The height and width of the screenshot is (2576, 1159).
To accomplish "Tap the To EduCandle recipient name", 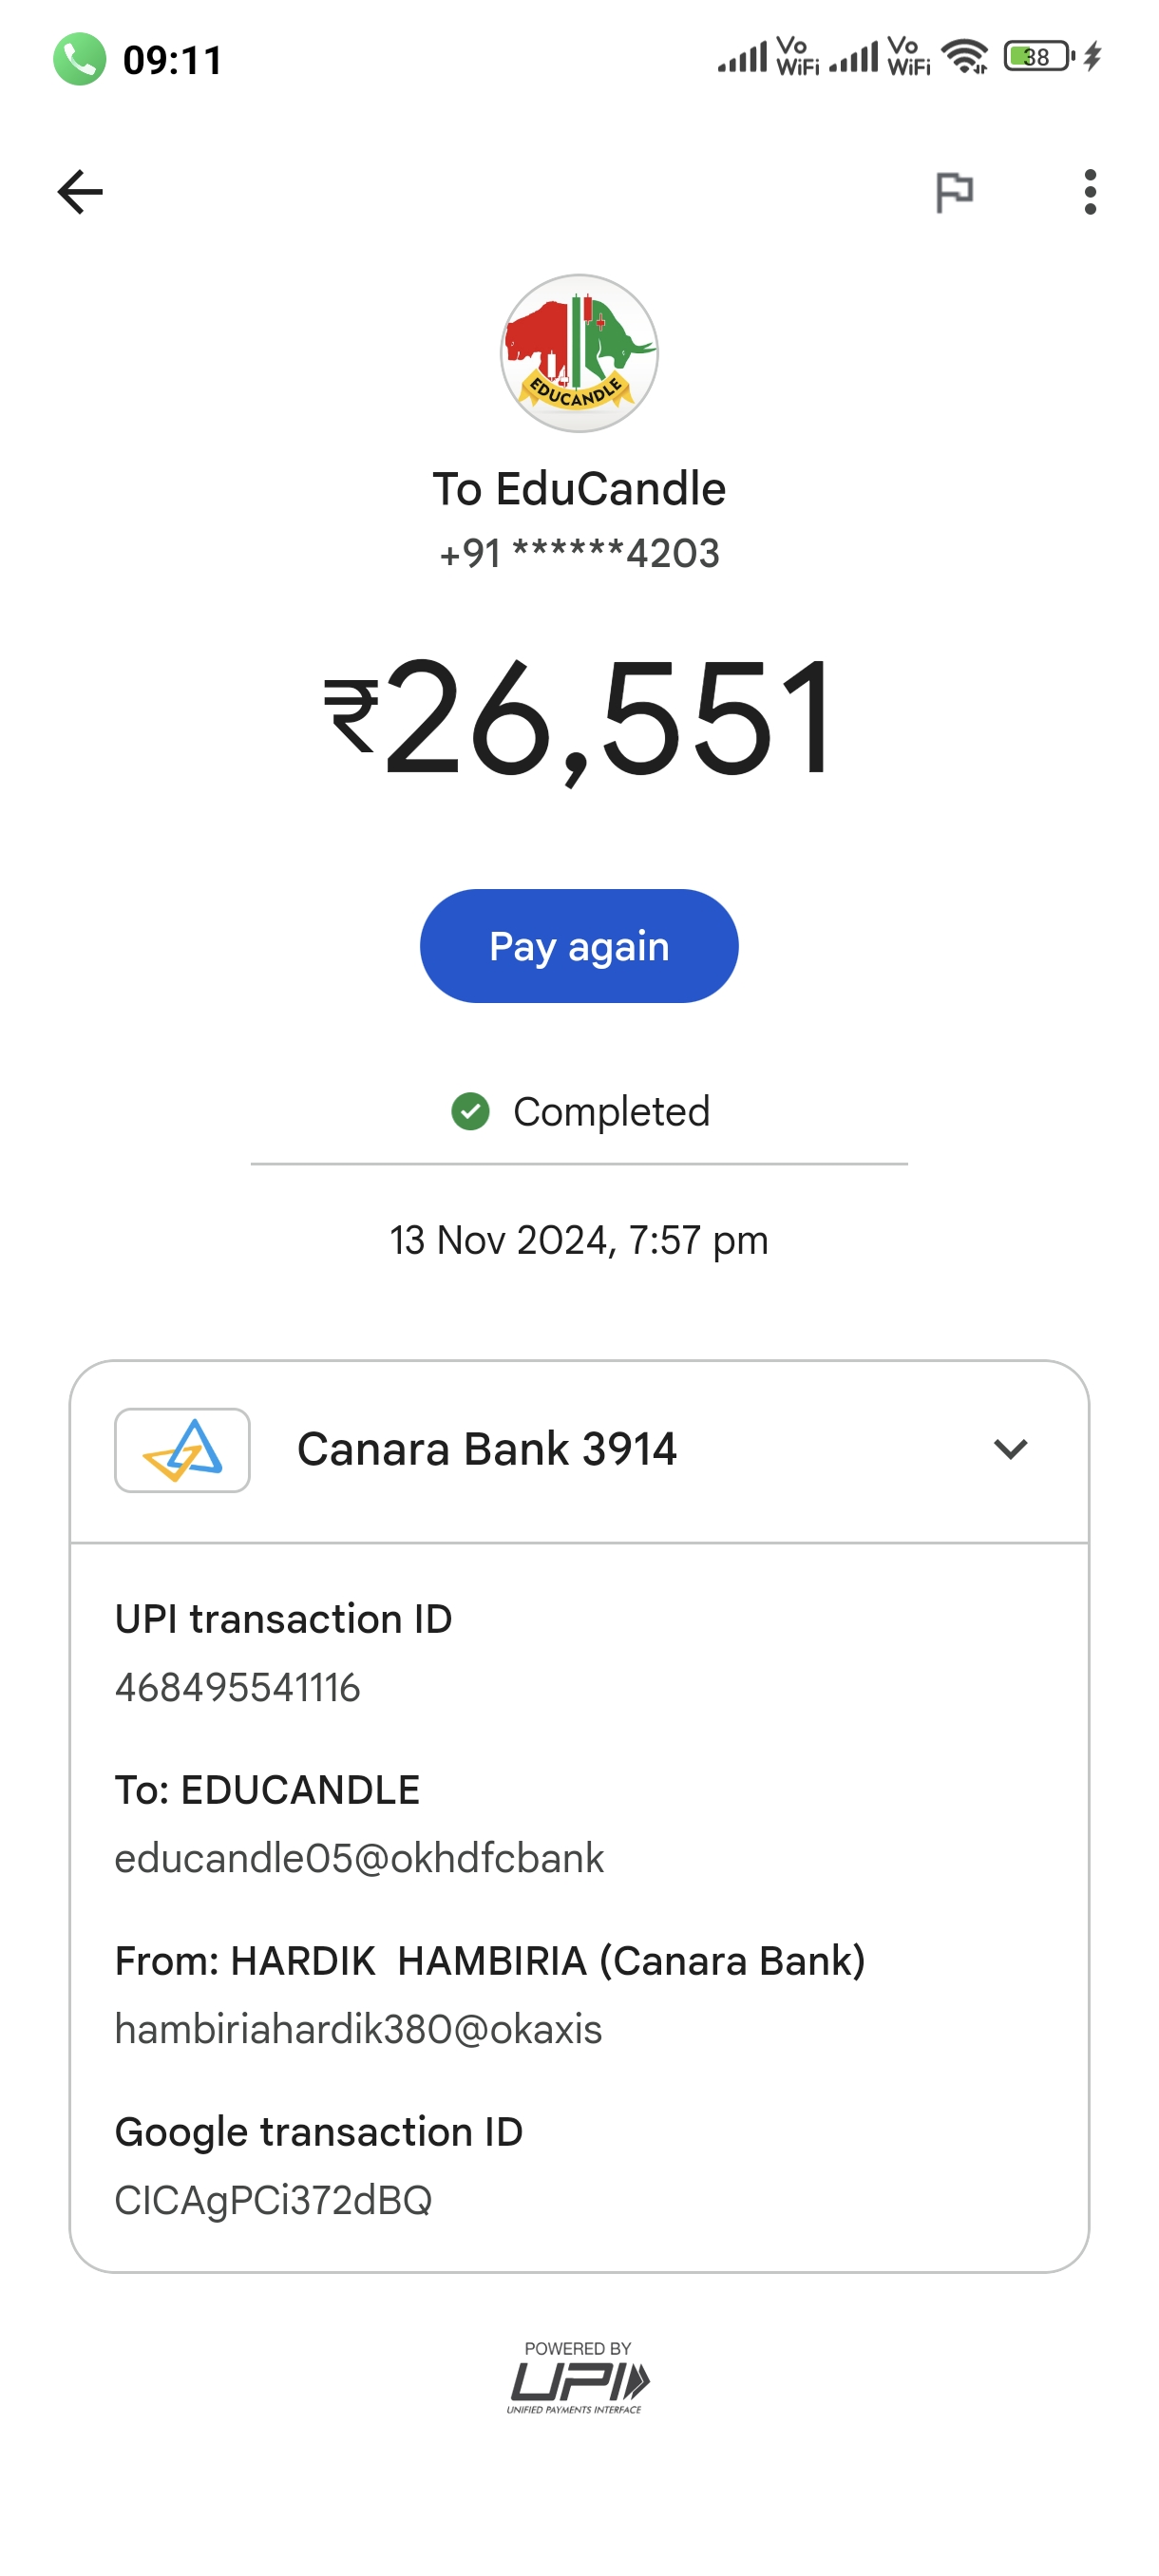I will tap(579, 489).
